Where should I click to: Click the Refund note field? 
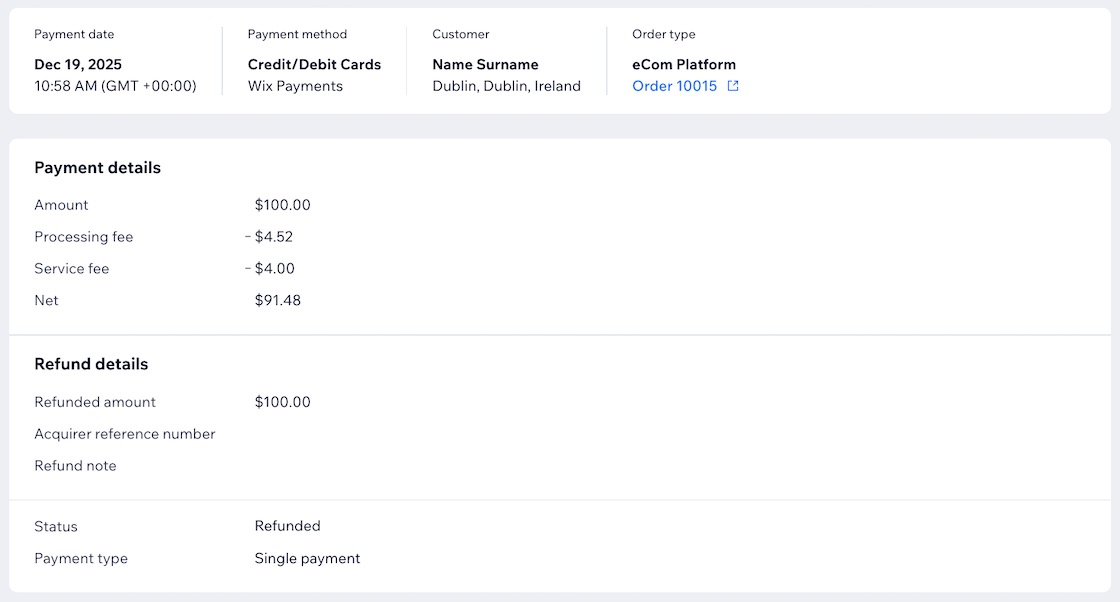[x=75, y=466]
